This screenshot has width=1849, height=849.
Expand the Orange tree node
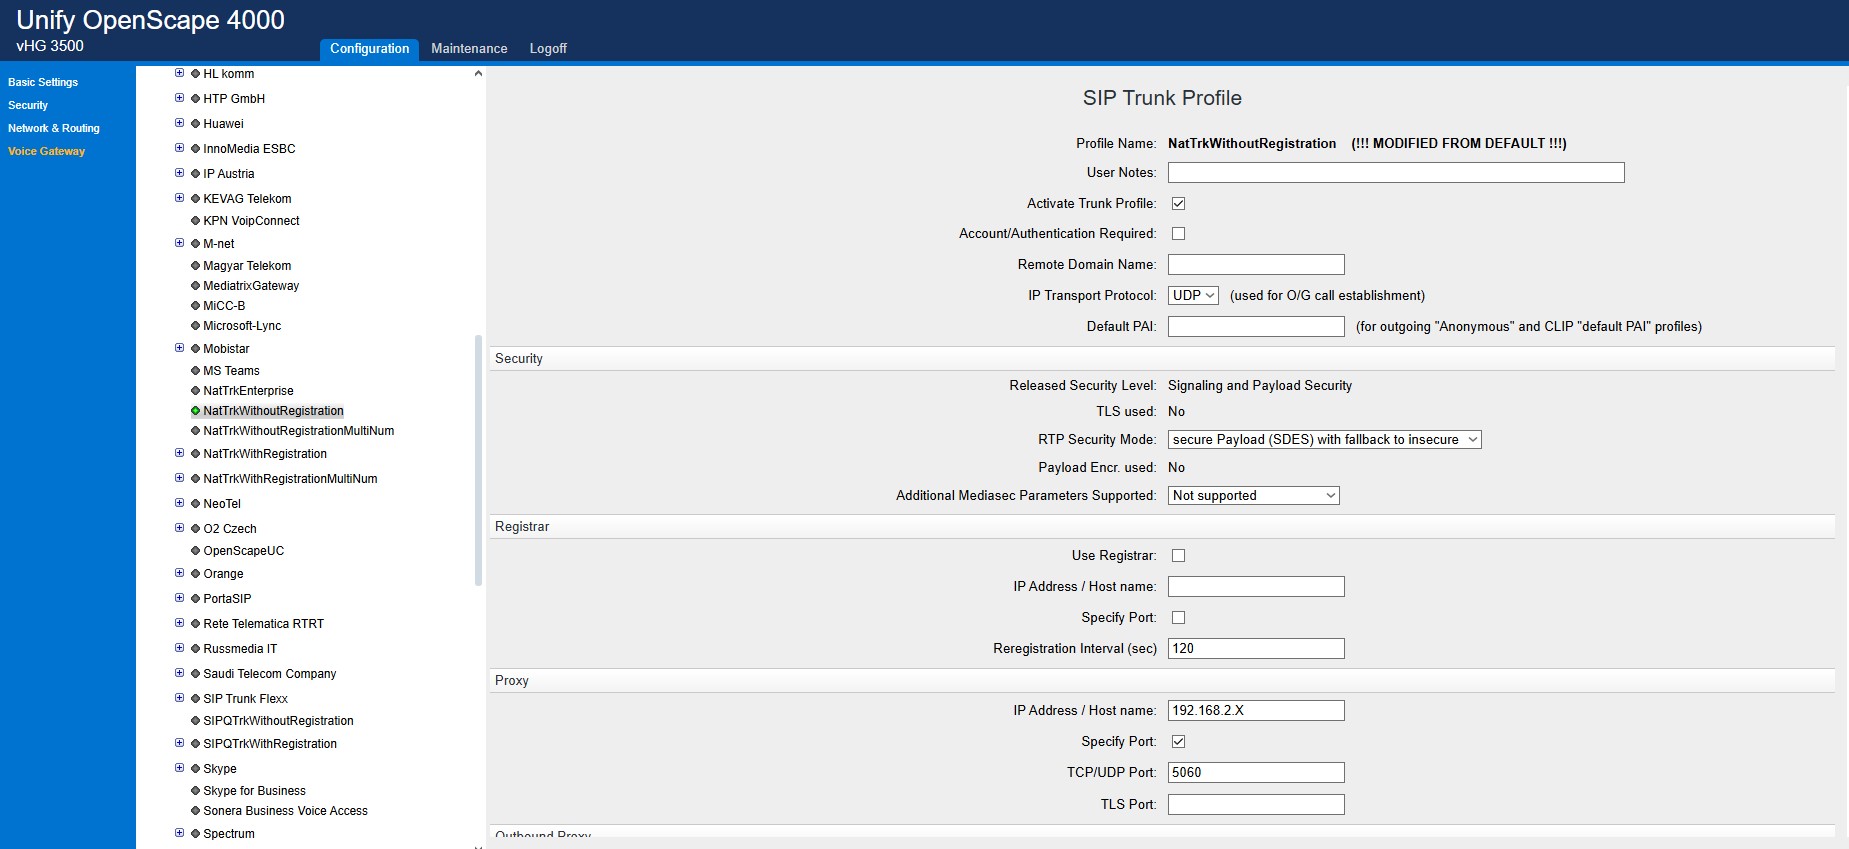[x=180, y=574]
